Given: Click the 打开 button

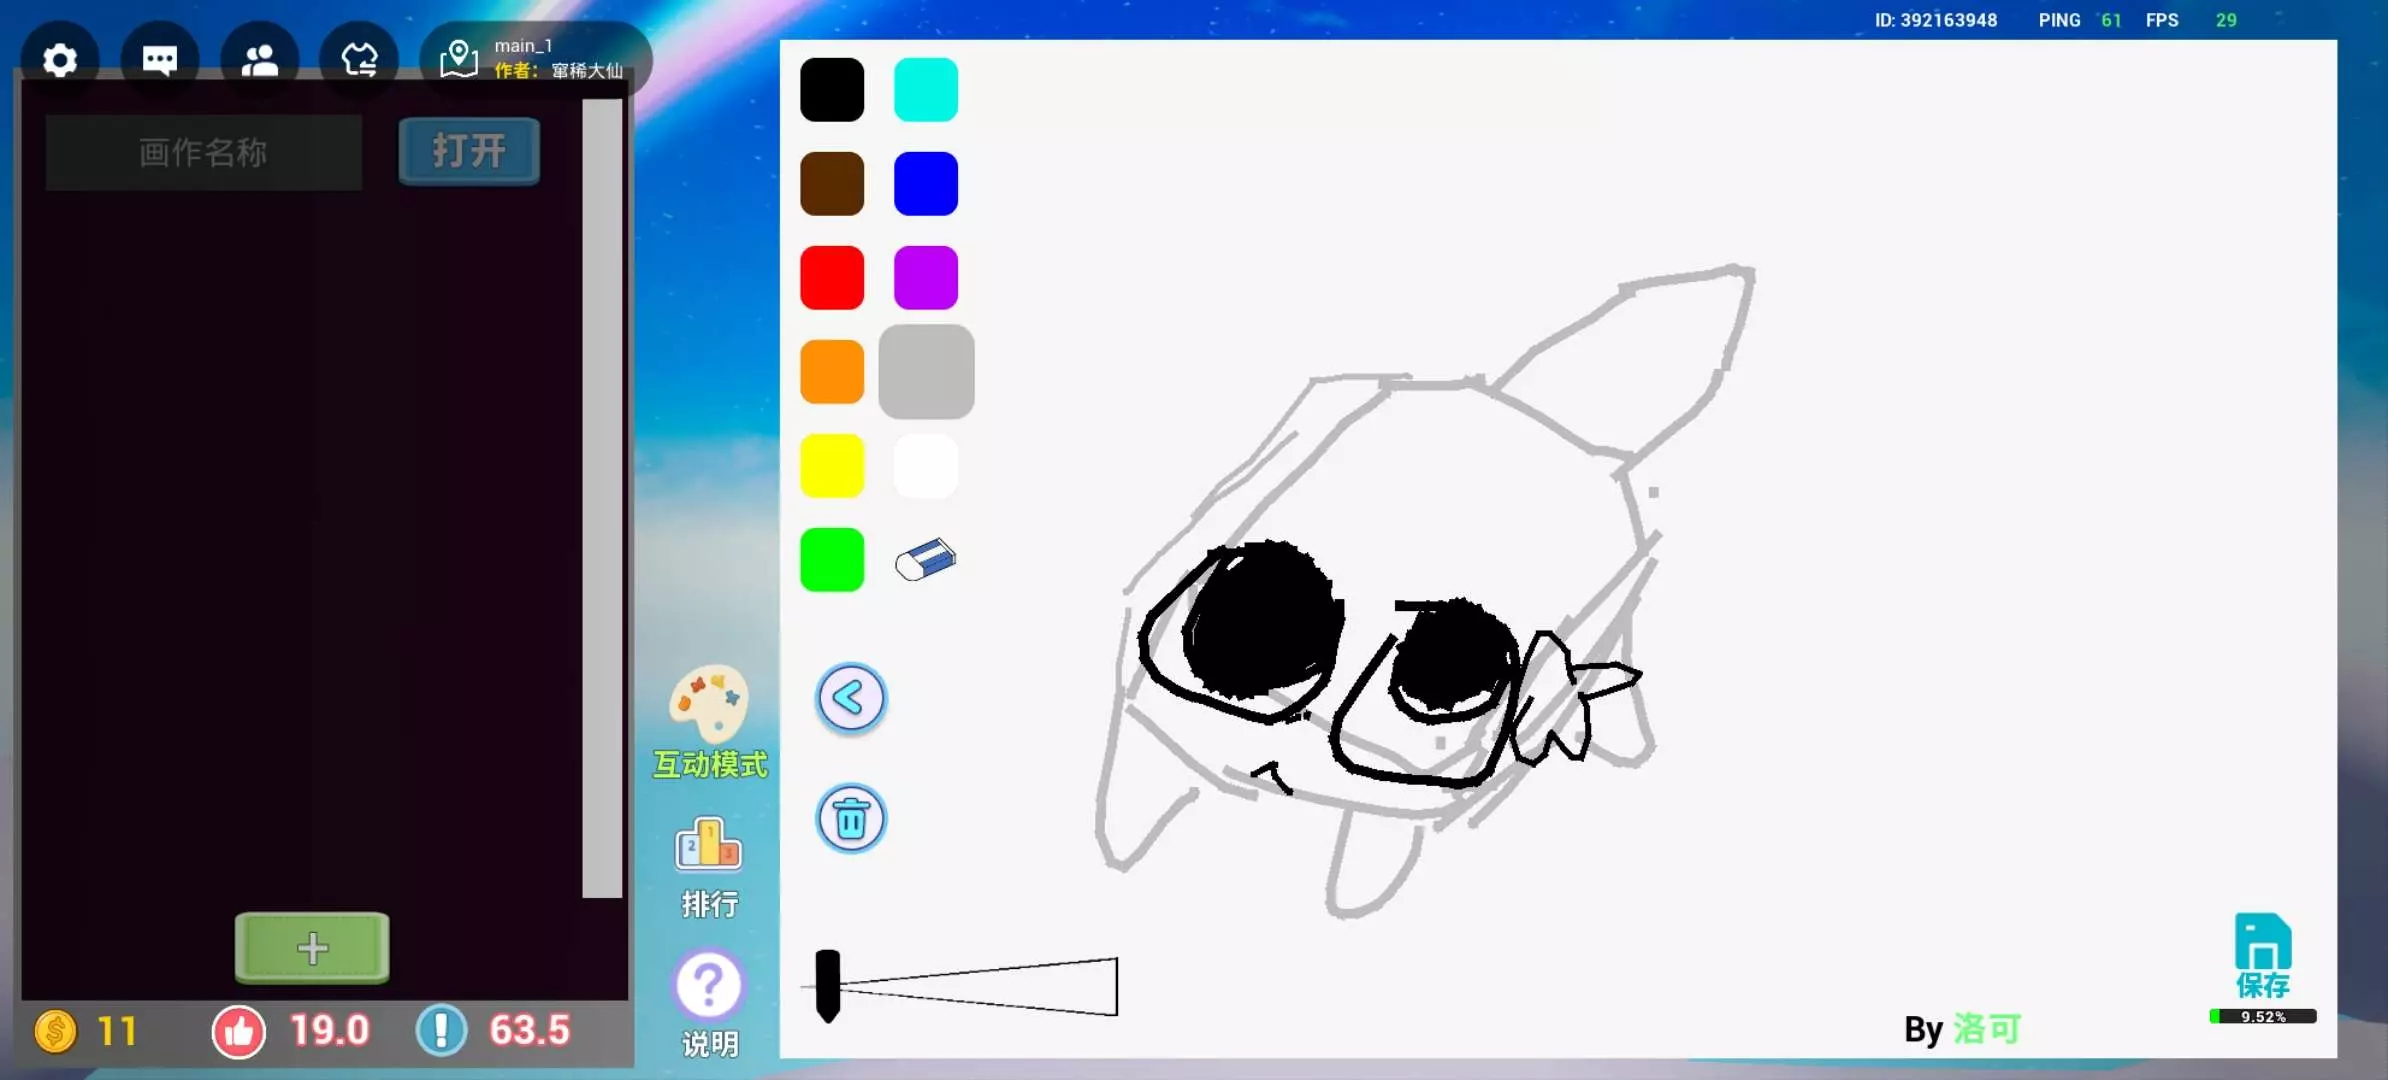Looking at the screenshot, I should point(469,152).
